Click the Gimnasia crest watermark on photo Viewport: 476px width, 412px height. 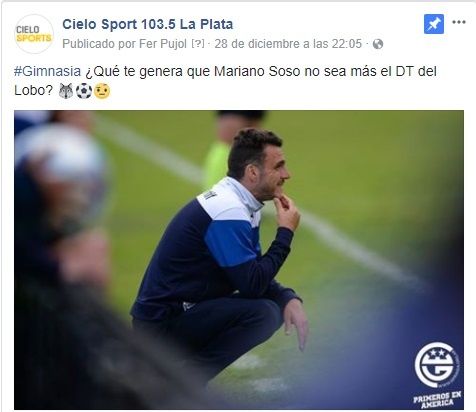[x=437, y=365]
